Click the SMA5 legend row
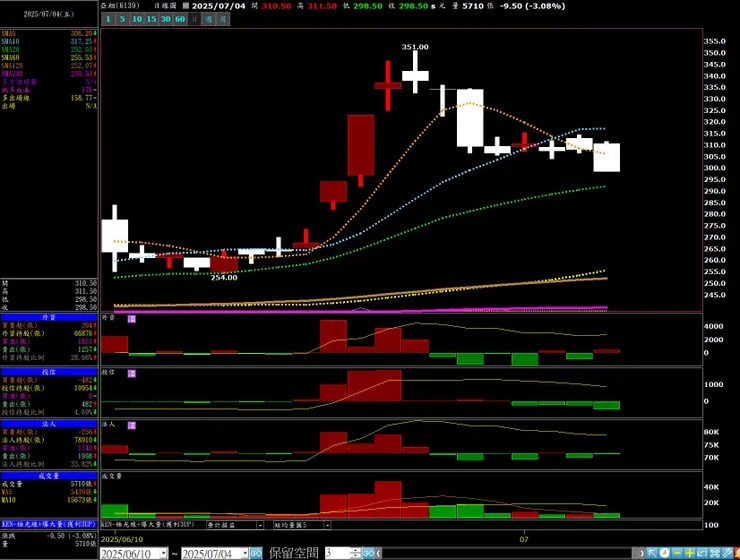Screen dimensions: 740x560 49,33
